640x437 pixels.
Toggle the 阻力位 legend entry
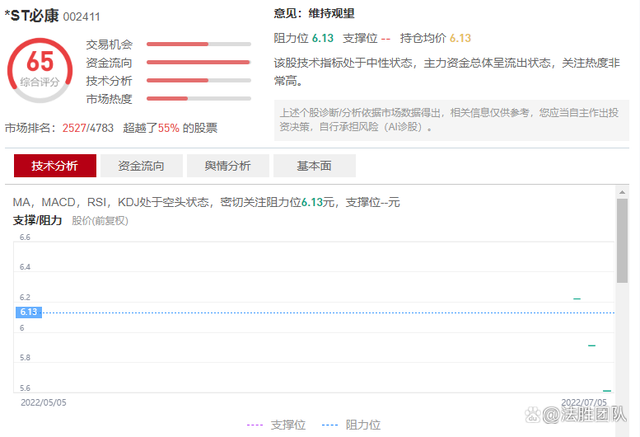coord(351,425)
